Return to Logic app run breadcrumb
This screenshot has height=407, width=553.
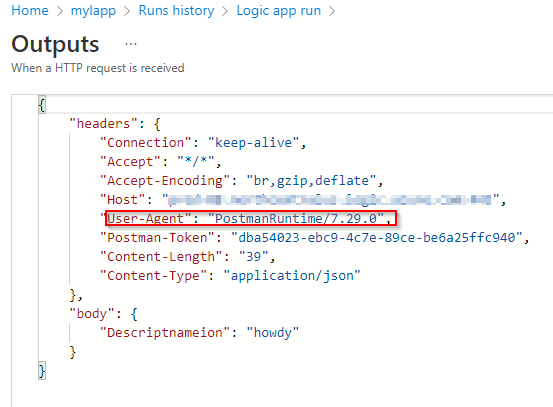click(x=279, y=11)
